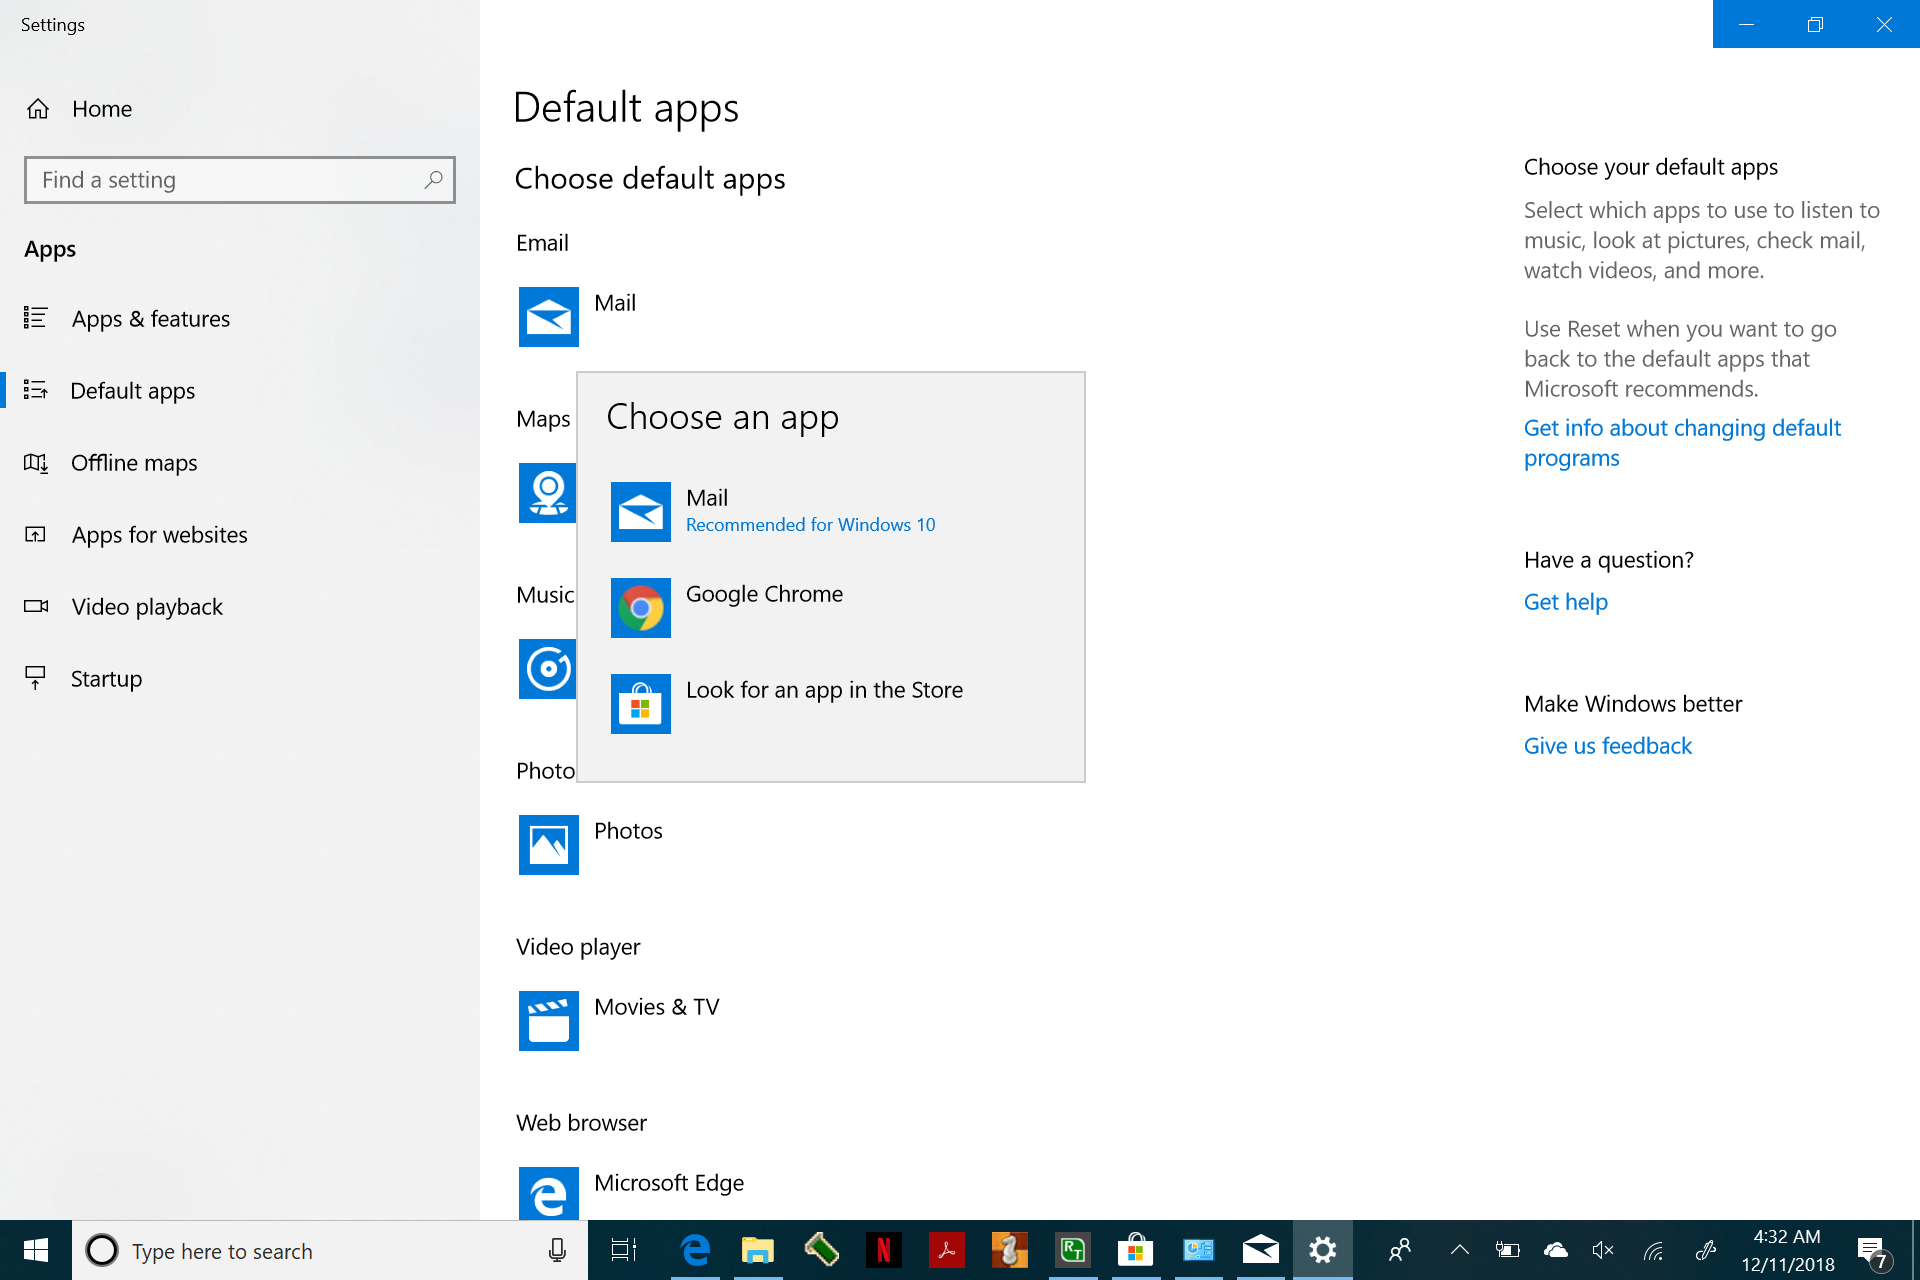
Task: Open Microsoft Store from the taskbar
Action: click(x=1136, y=1250)
